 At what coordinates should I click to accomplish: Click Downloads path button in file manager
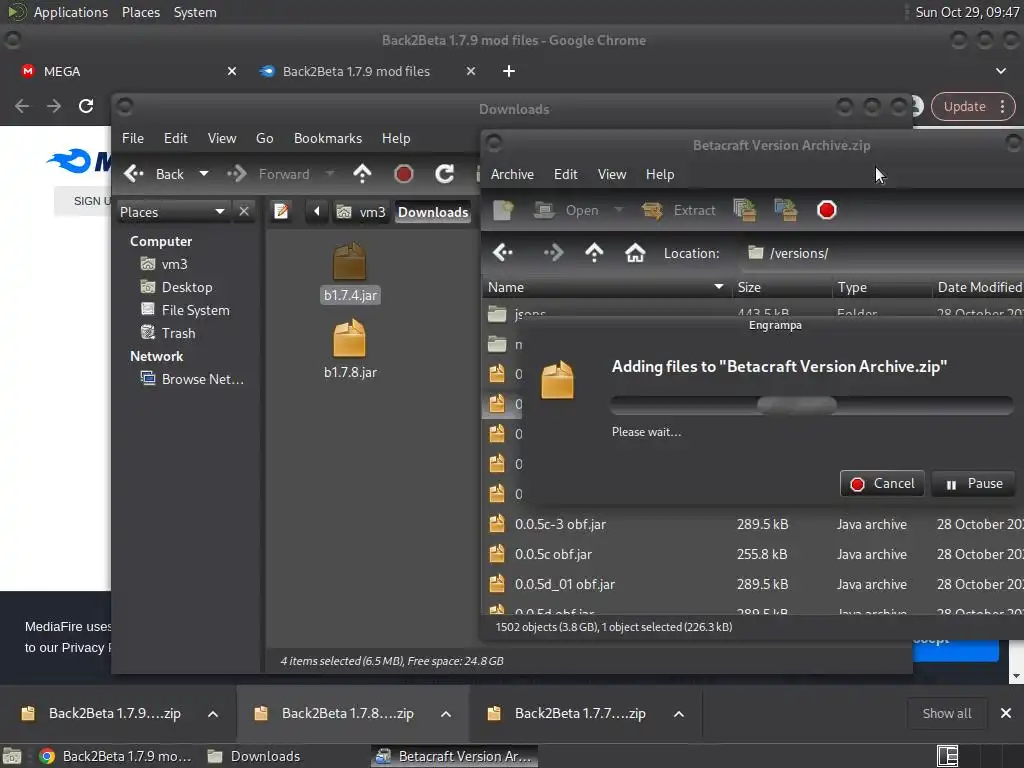click(433, 212)
